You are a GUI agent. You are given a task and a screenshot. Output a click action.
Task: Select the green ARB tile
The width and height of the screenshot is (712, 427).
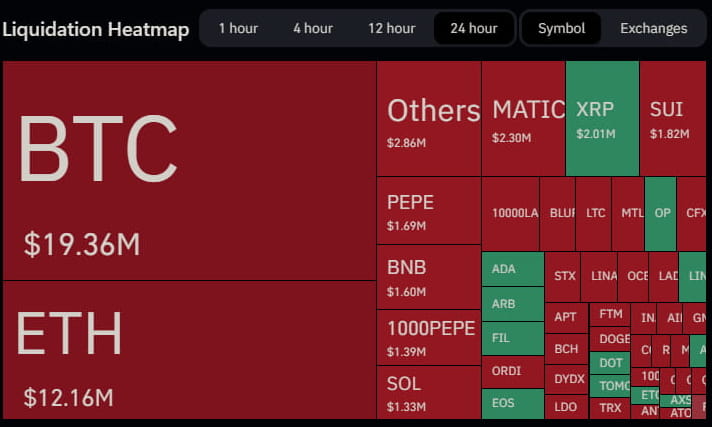(x=512, y=304)
